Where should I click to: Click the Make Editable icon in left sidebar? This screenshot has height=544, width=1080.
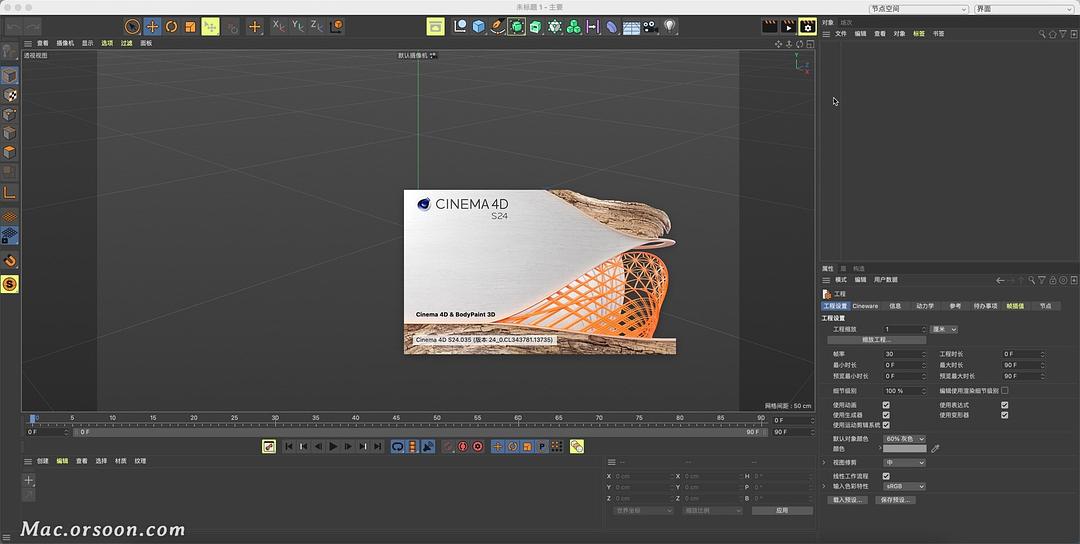click(x=9, y=52)
